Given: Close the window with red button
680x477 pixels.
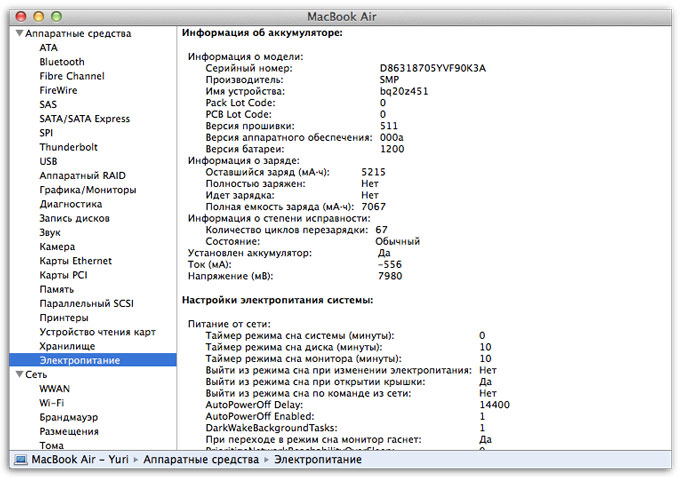Looking at the screenshot, I should pyautogui.click(x=21, y=16).
